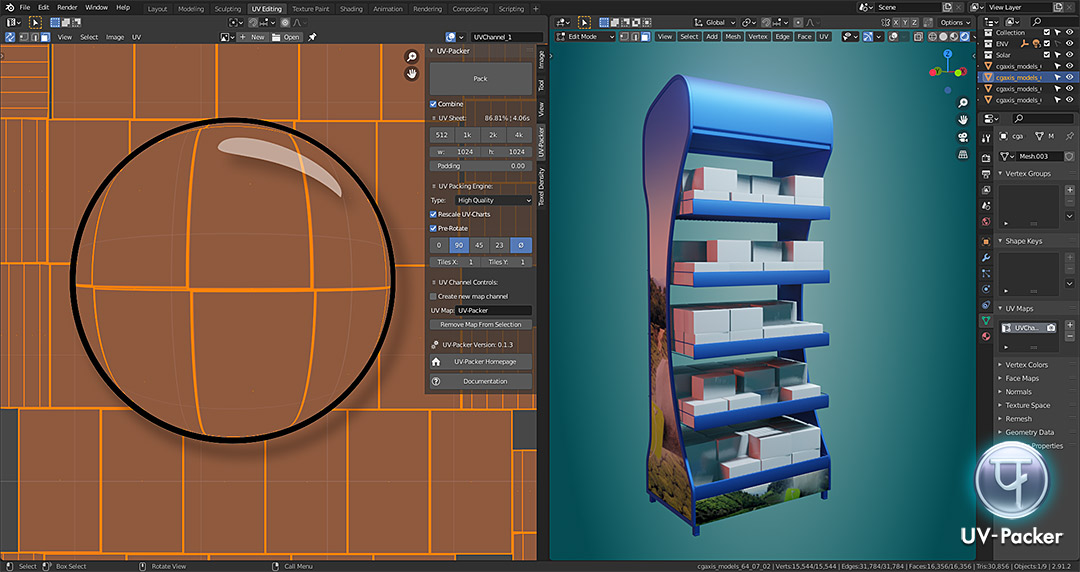Toggle the Rescale UV-Charts checkbox
Image resolution: width=1080 pixels, height=572 pixels.
tap(433, 214)
